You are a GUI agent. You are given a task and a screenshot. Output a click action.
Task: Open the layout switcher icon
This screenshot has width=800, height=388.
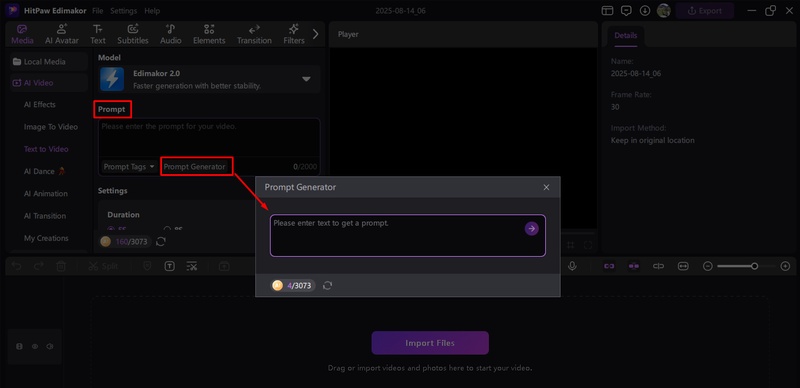pyautogui.click(x=607, y=11)
